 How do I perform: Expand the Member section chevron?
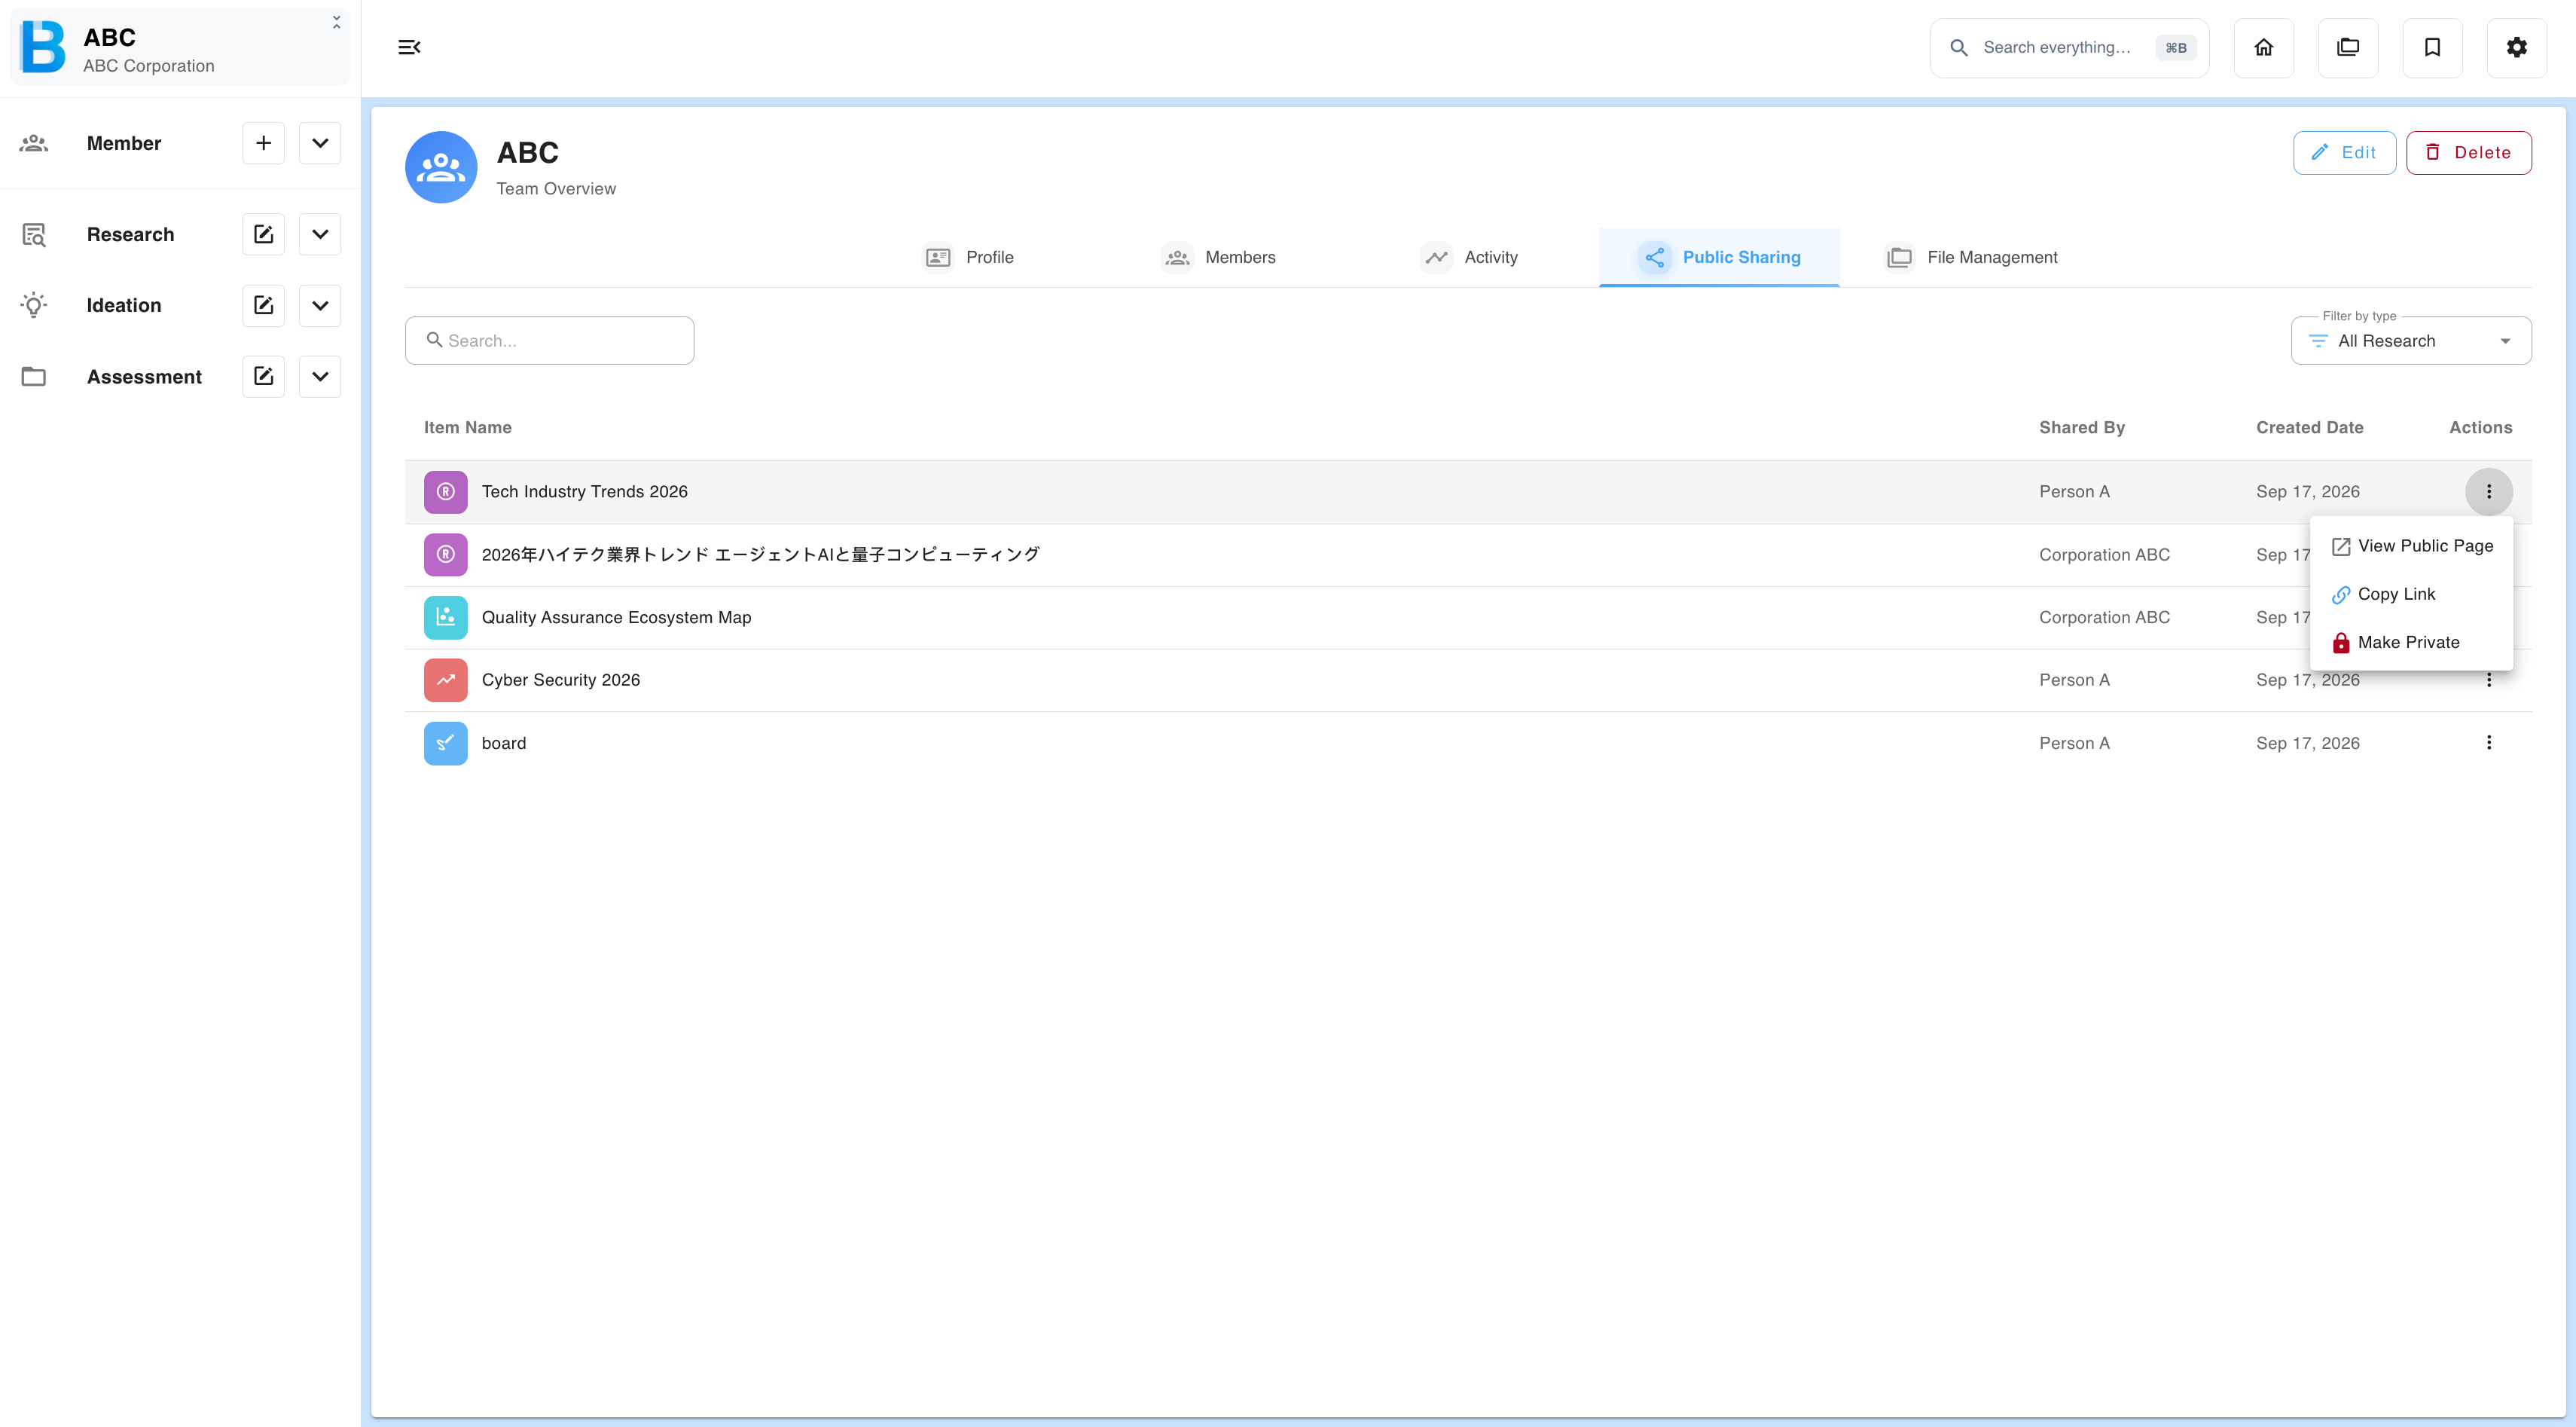pyautogui.click(x=320, y=143)
